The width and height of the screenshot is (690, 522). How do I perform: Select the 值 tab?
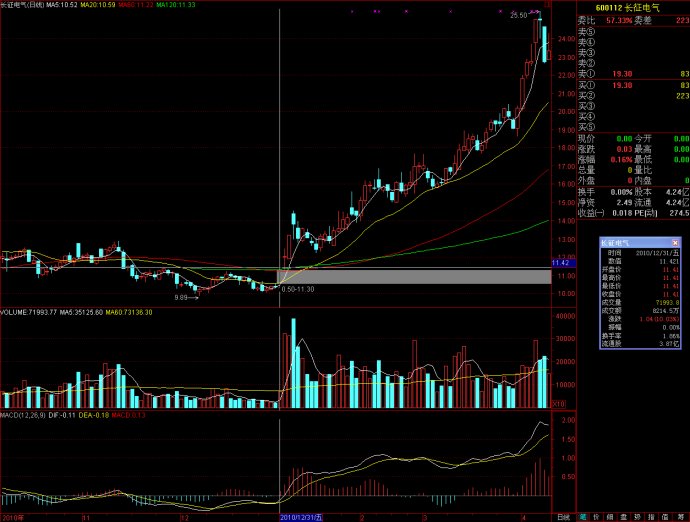pos(666,517)
